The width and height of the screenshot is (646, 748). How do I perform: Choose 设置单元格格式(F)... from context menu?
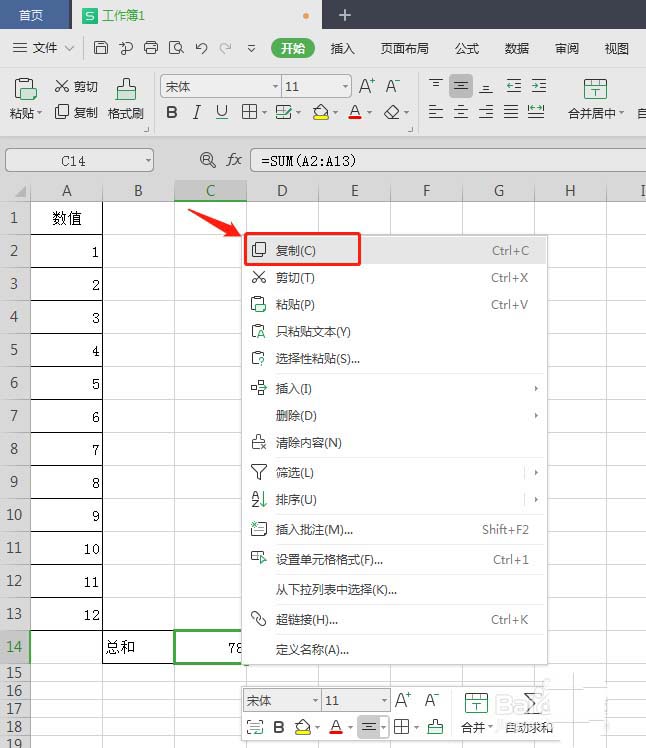point(329,560)
